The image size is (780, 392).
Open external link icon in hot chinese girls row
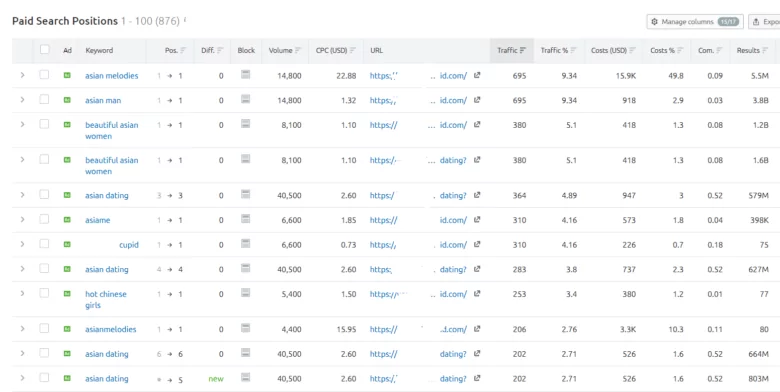[x=477, y=294]
